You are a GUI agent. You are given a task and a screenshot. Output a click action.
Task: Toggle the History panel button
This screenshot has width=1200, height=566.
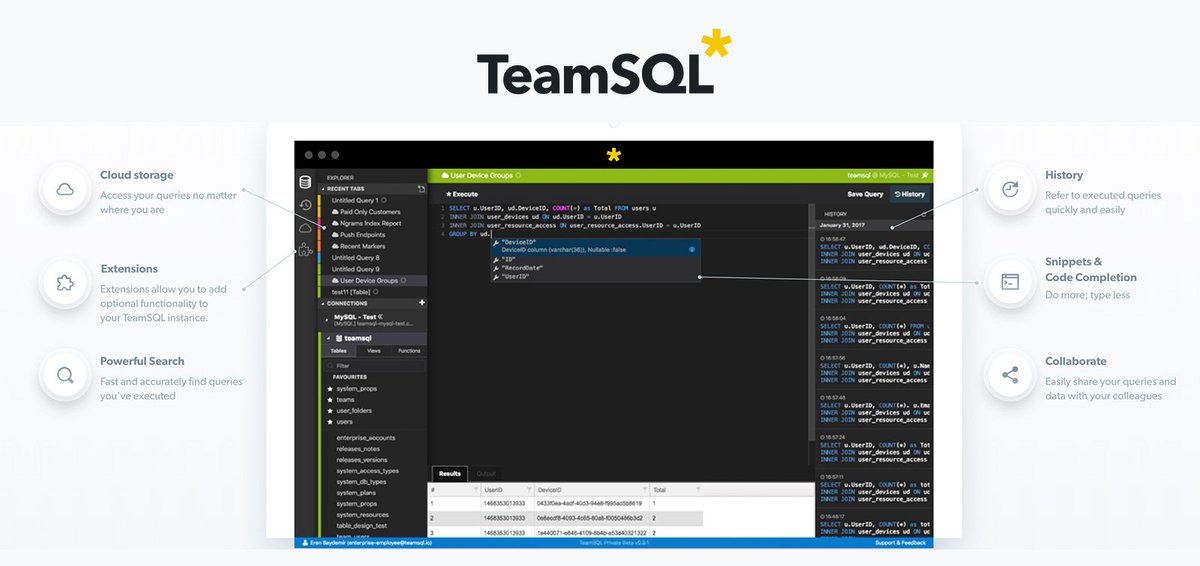point(910,194)
